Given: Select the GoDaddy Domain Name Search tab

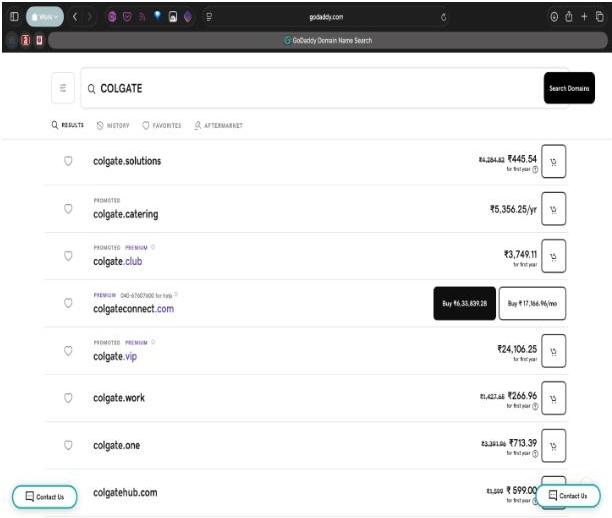Looking at the screenshot, I should [x=328, y=40].
